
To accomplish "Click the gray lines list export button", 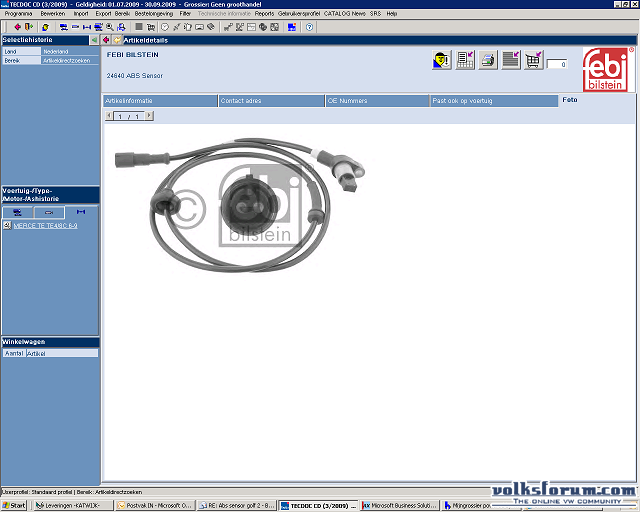I will (511, 60).
